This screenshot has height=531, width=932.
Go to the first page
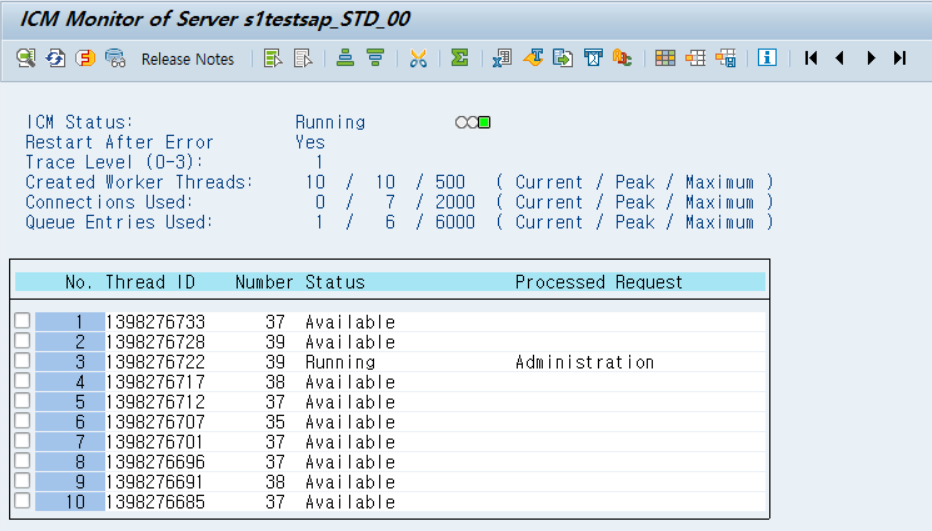click(811, 58)
